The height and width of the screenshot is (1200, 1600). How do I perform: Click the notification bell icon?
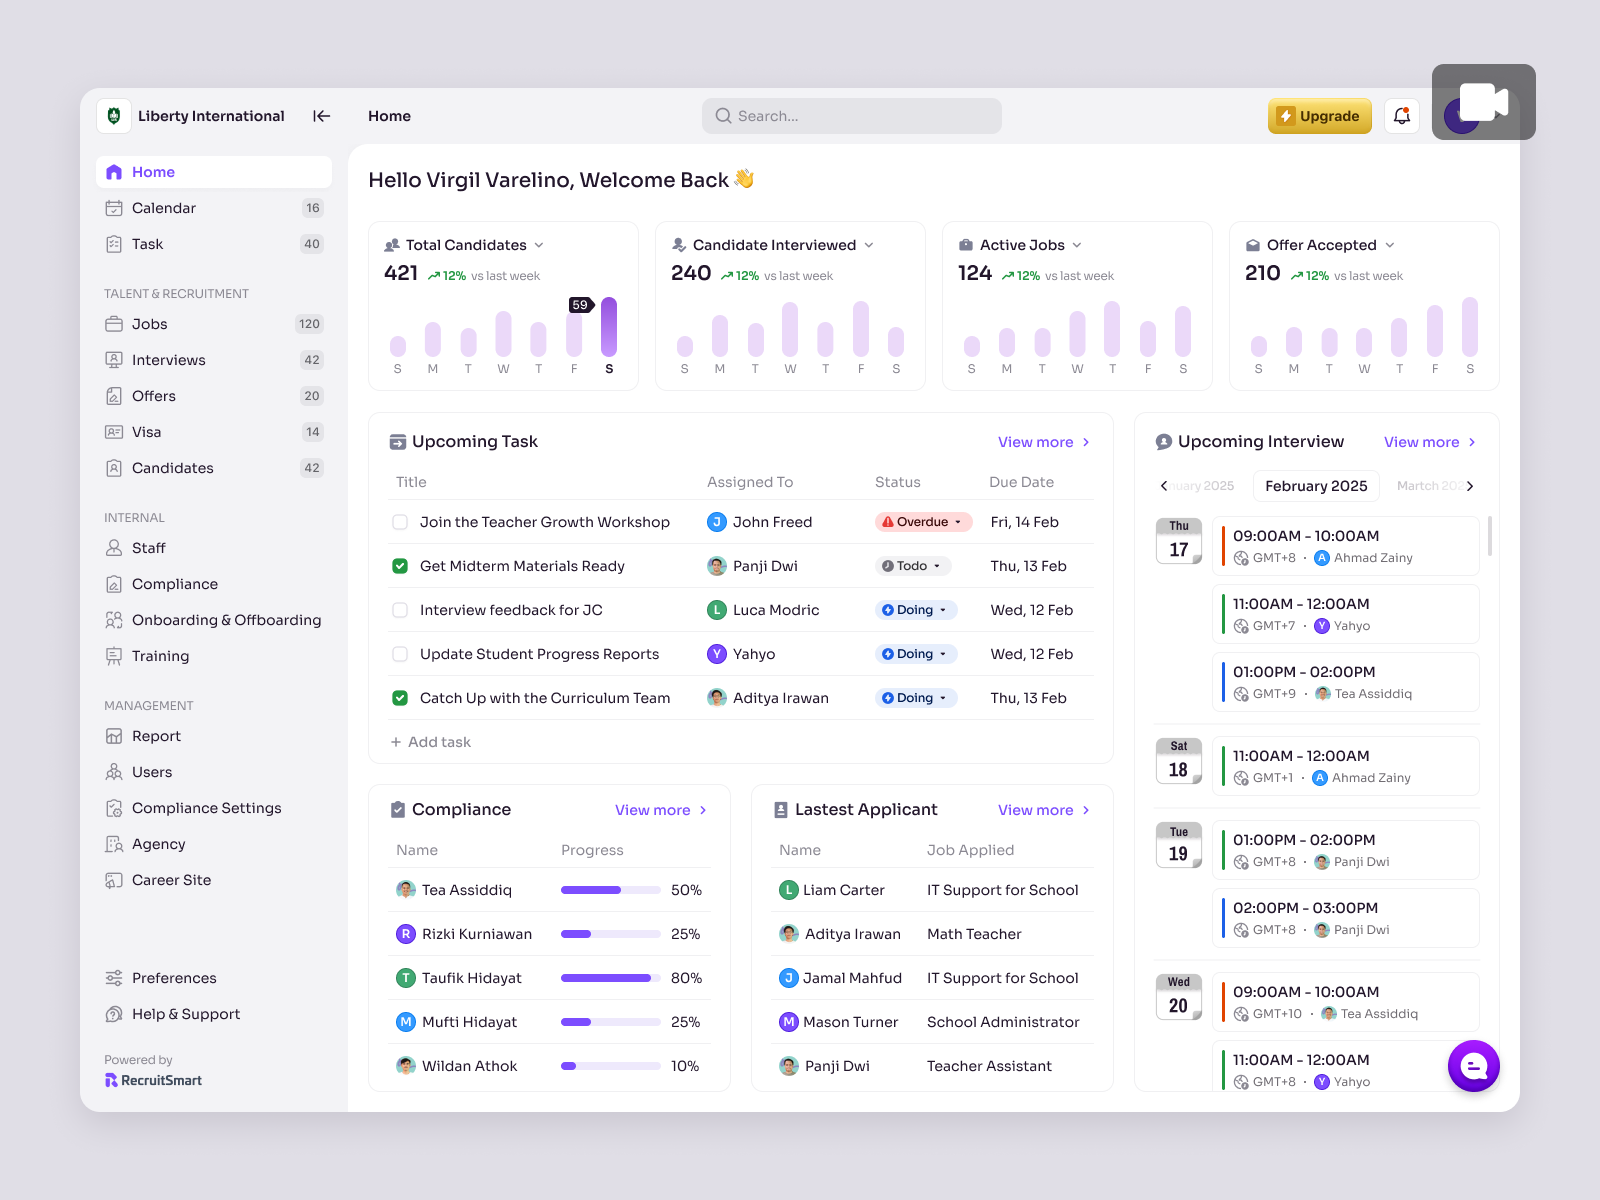coord(1401,115)
